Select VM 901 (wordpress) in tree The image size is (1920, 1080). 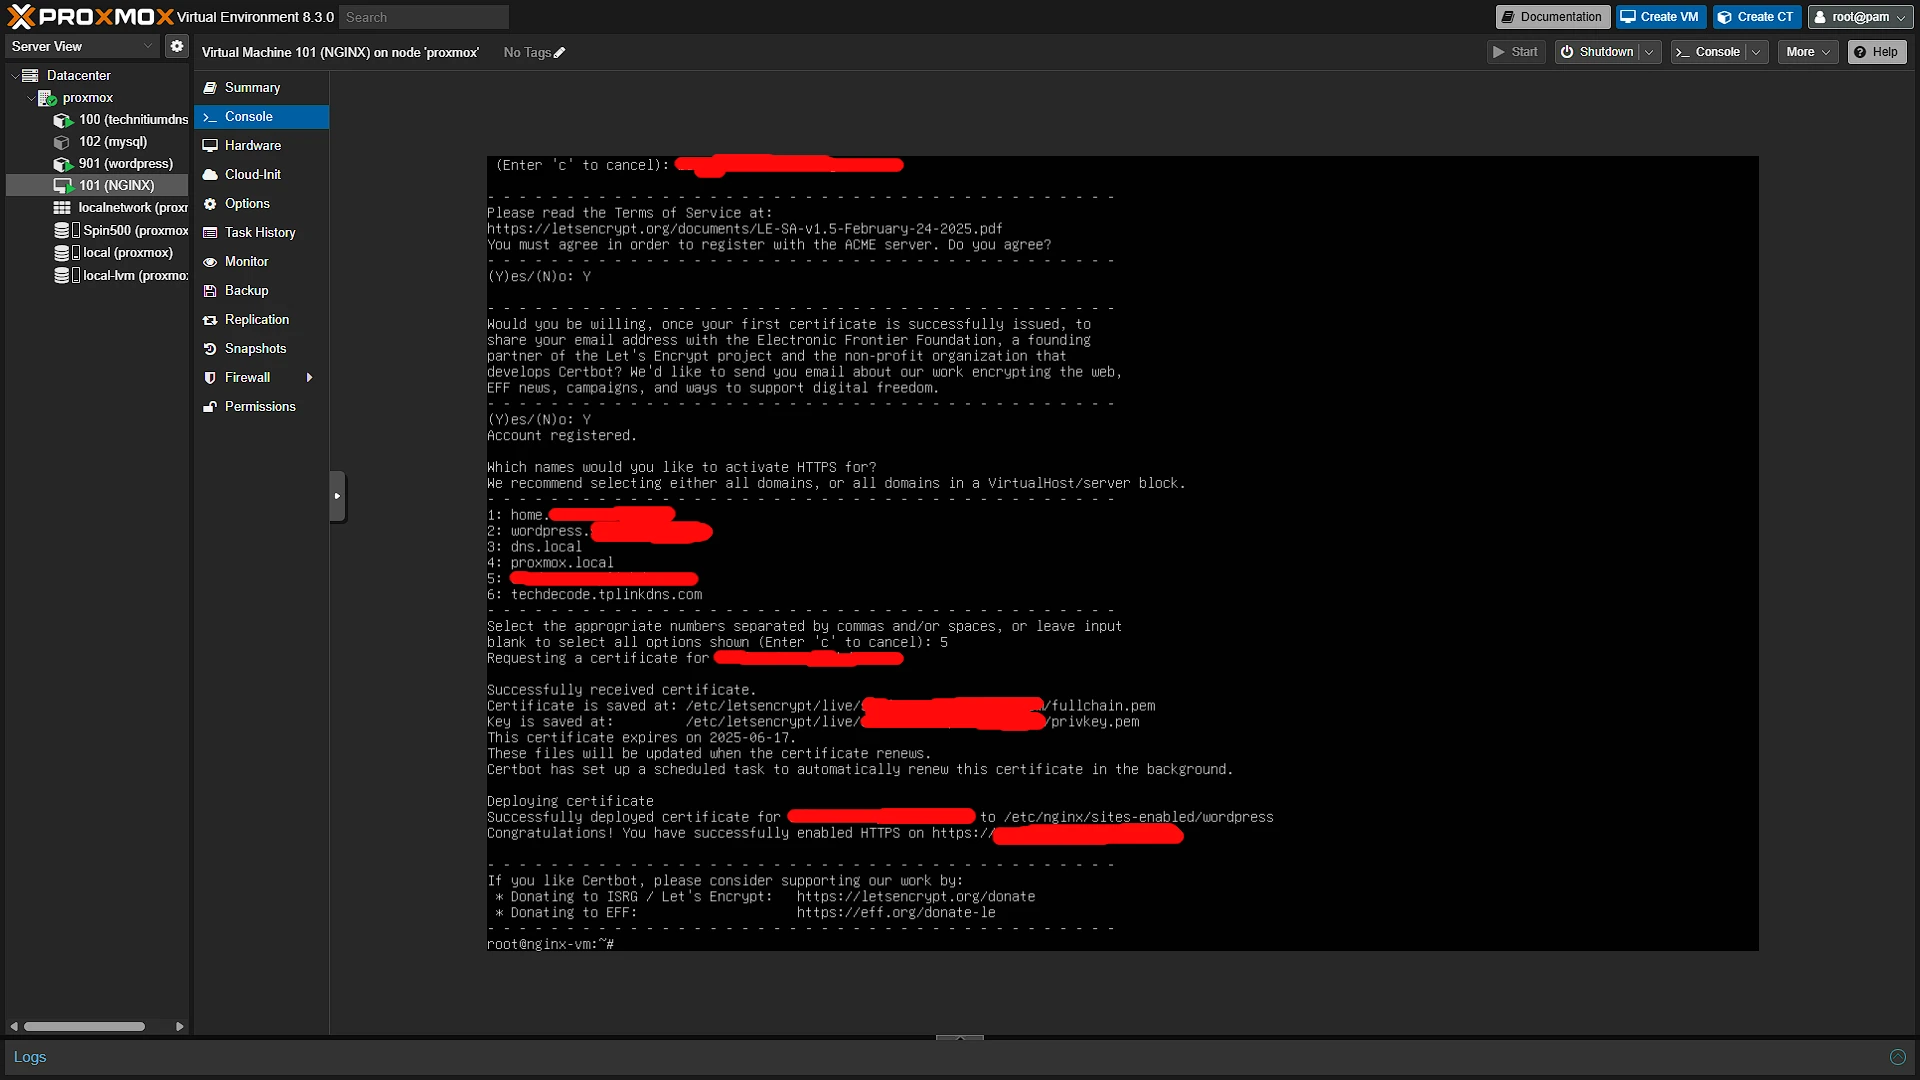(113, 163)
